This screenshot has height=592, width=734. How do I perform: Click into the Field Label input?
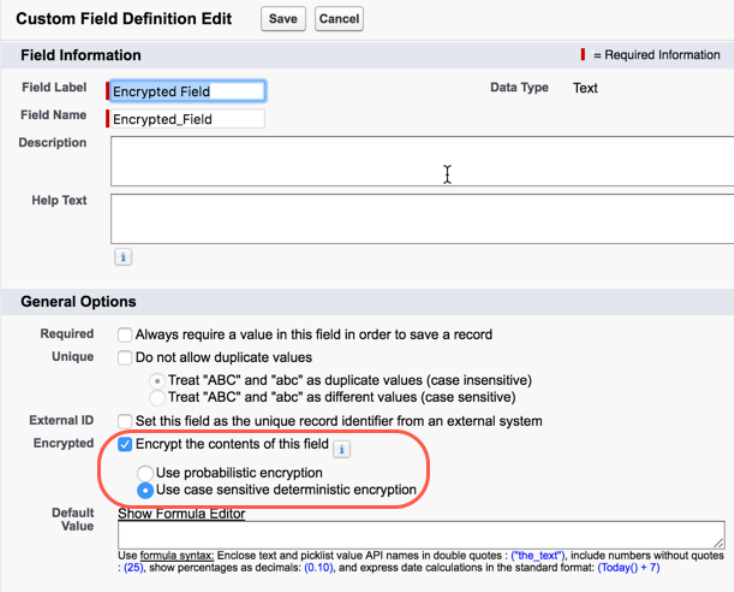point(187,92)
